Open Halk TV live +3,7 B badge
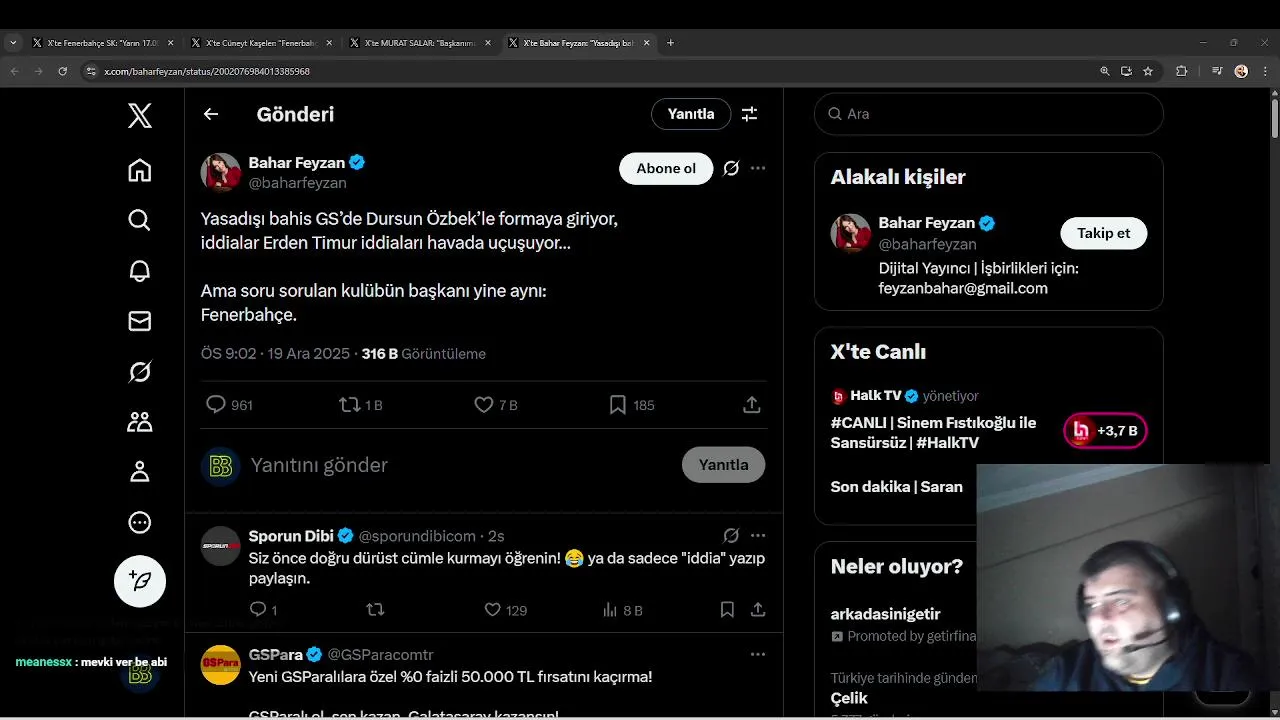This screenshot has height=720, width=1280. (x=1105, y=431)
